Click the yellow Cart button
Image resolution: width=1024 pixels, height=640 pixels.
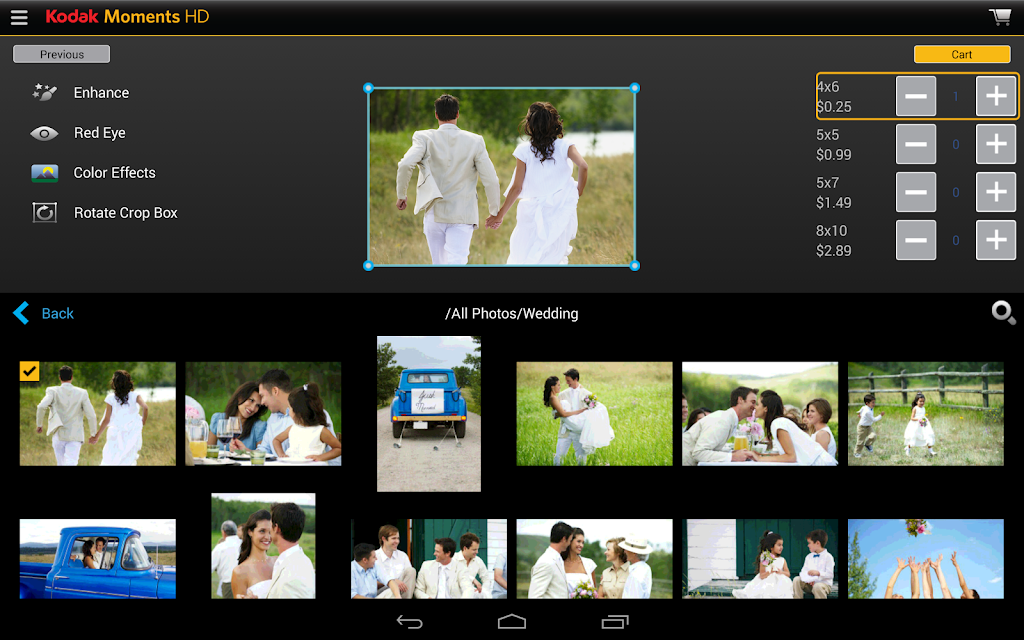tap(962, 54)
